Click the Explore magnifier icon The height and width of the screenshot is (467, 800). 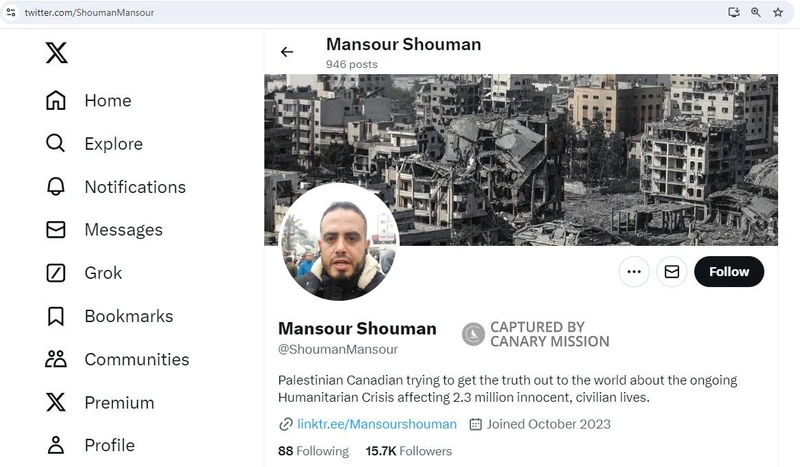56,144
